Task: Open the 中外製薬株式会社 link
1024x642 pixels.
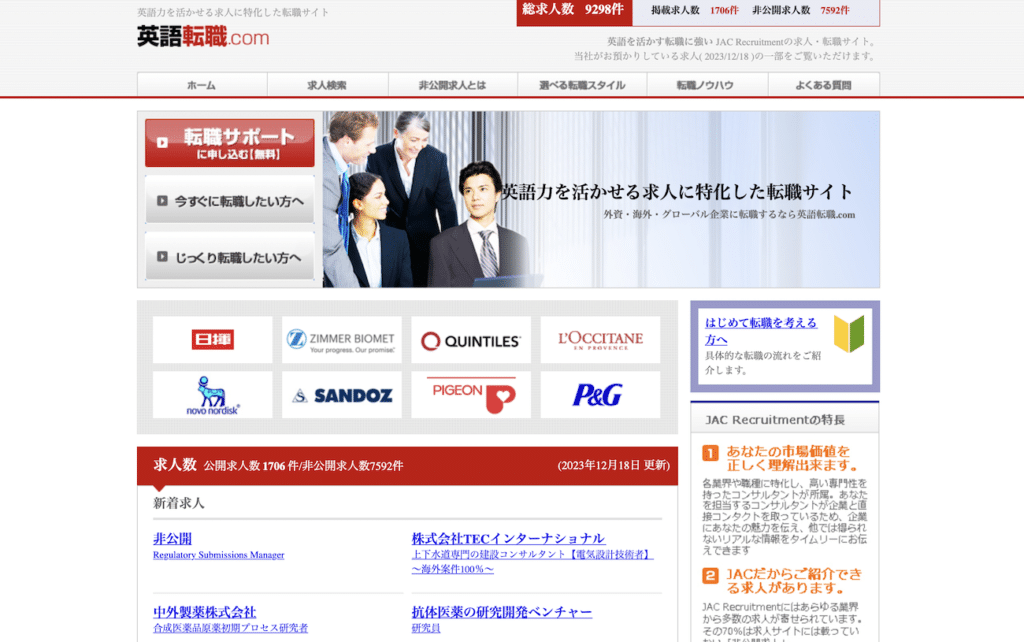Action: click(204, 613)
